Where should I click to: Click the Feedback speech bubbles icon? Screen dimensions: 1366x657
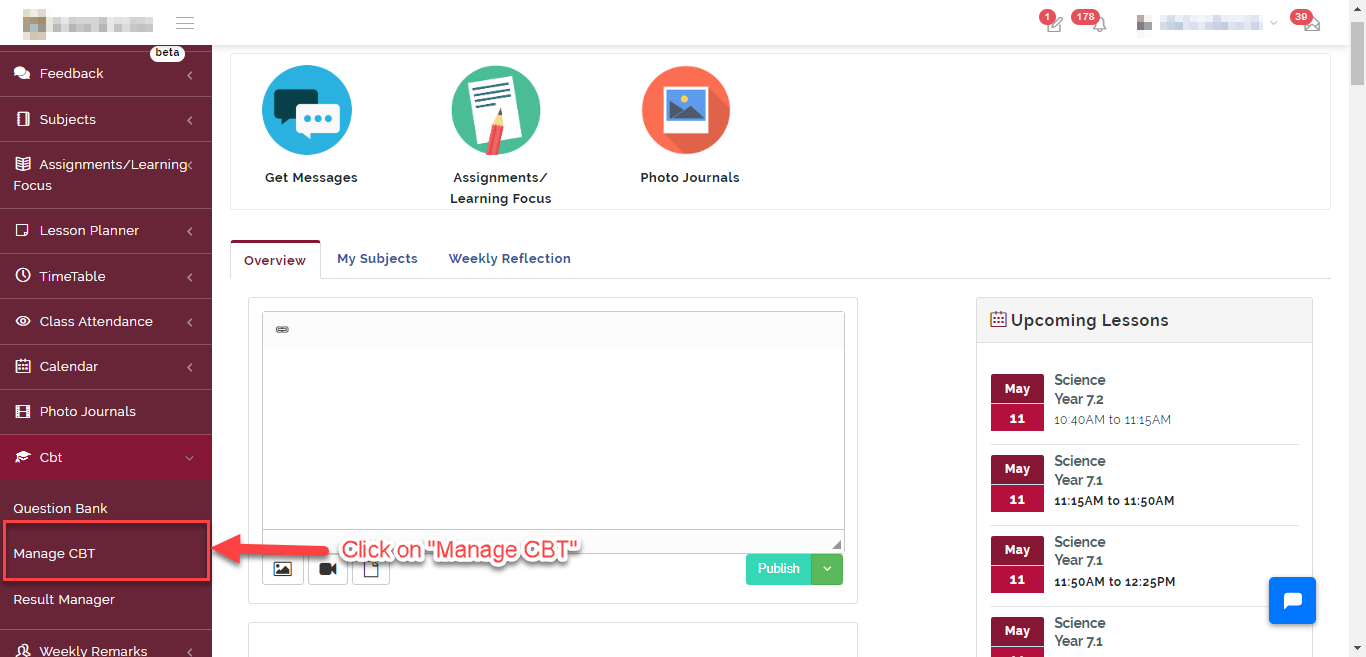[22, 74]
